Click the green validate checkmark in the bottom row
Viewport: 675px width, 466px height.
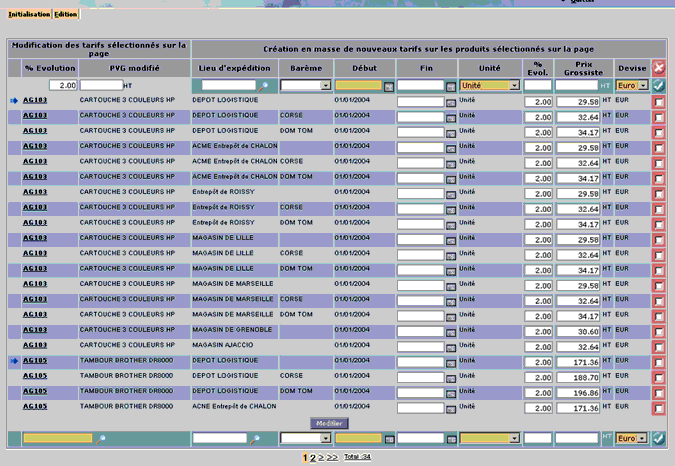659,438
